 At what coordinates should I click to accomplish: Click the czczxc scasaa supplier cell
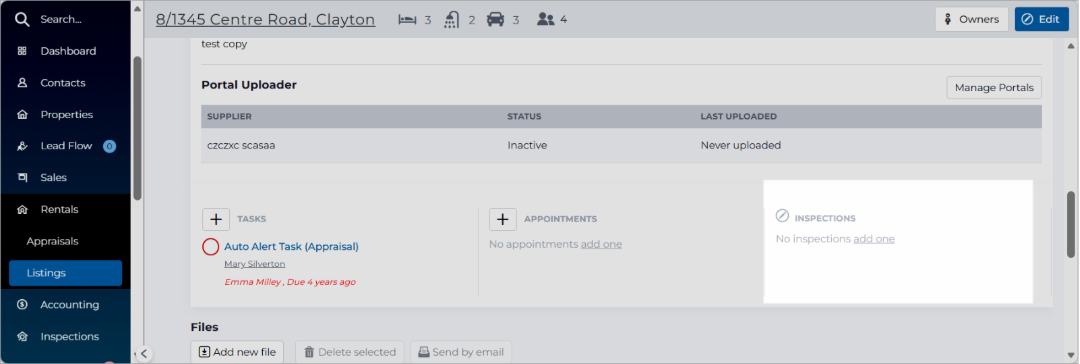(x=241, y=145)
